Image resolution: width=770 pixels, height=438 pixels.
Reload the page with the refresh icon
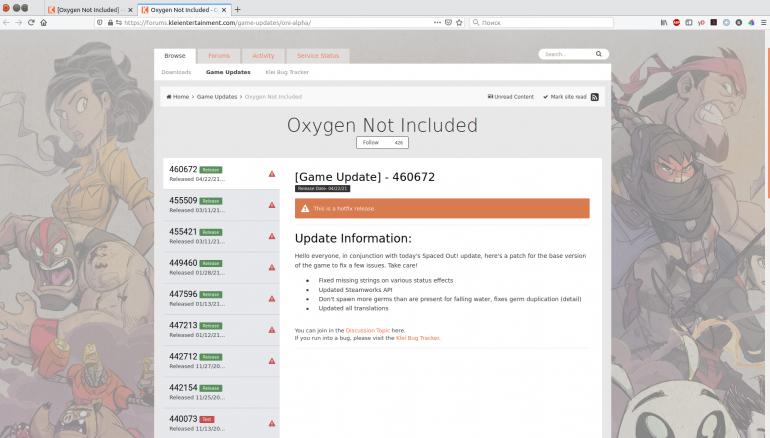click(x=31, y=23)
